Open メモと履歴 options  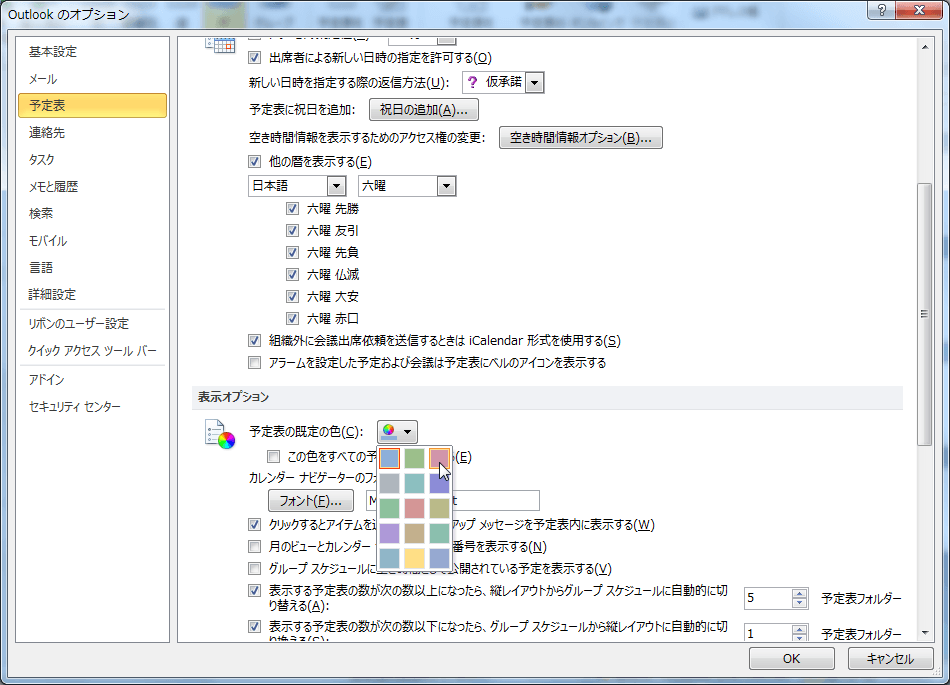click(92, 187)
